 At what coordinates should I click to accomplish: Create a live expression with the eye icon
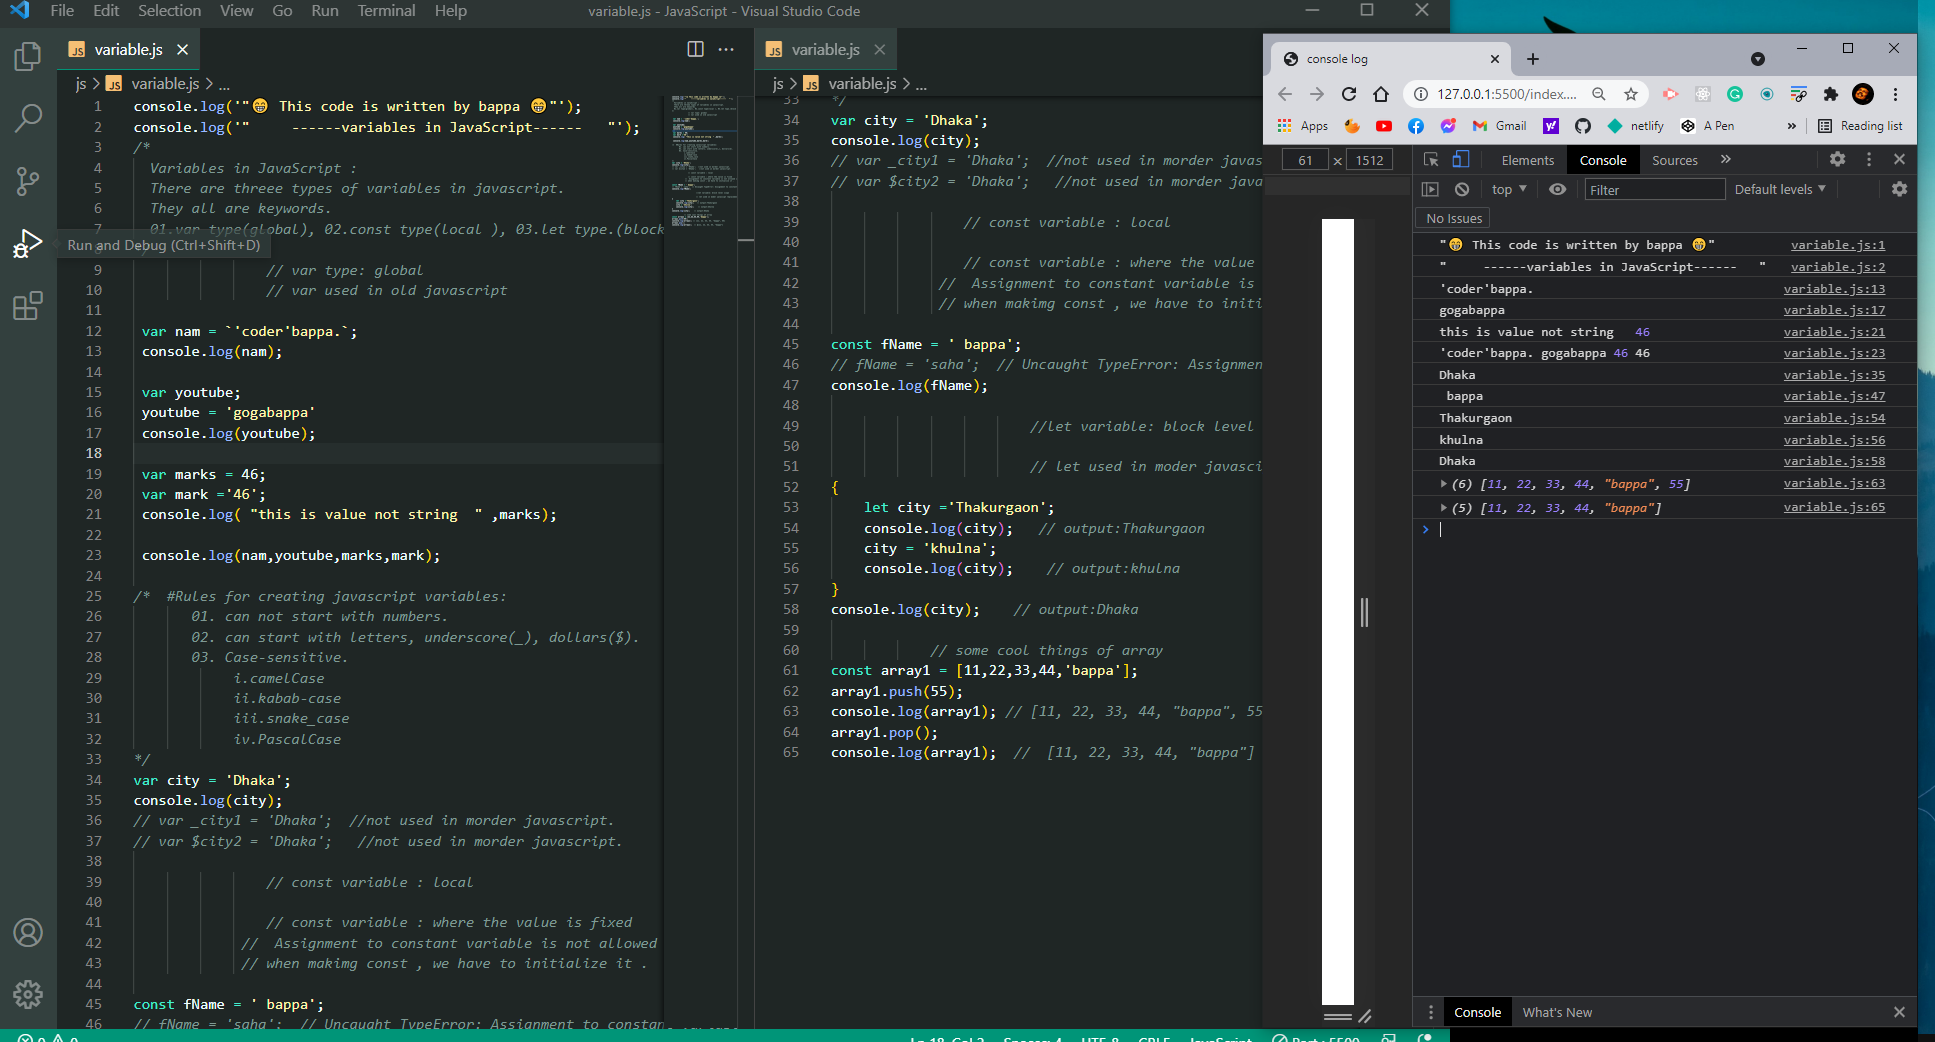1557,189
